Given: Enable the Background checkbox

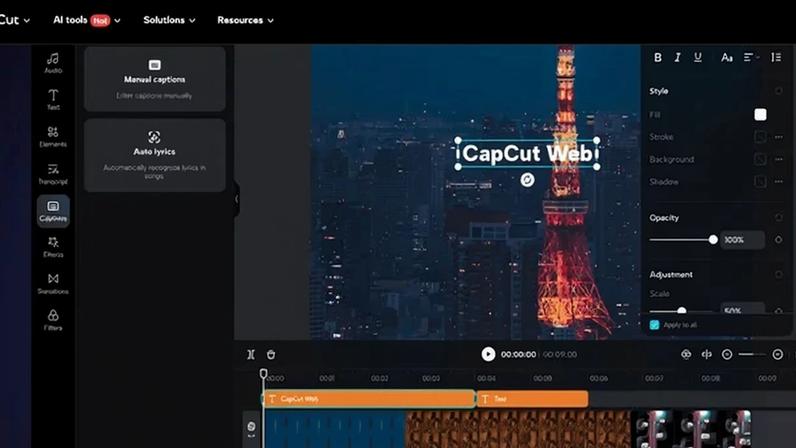Looking at the screenshot, I should (x=760, y=159).
